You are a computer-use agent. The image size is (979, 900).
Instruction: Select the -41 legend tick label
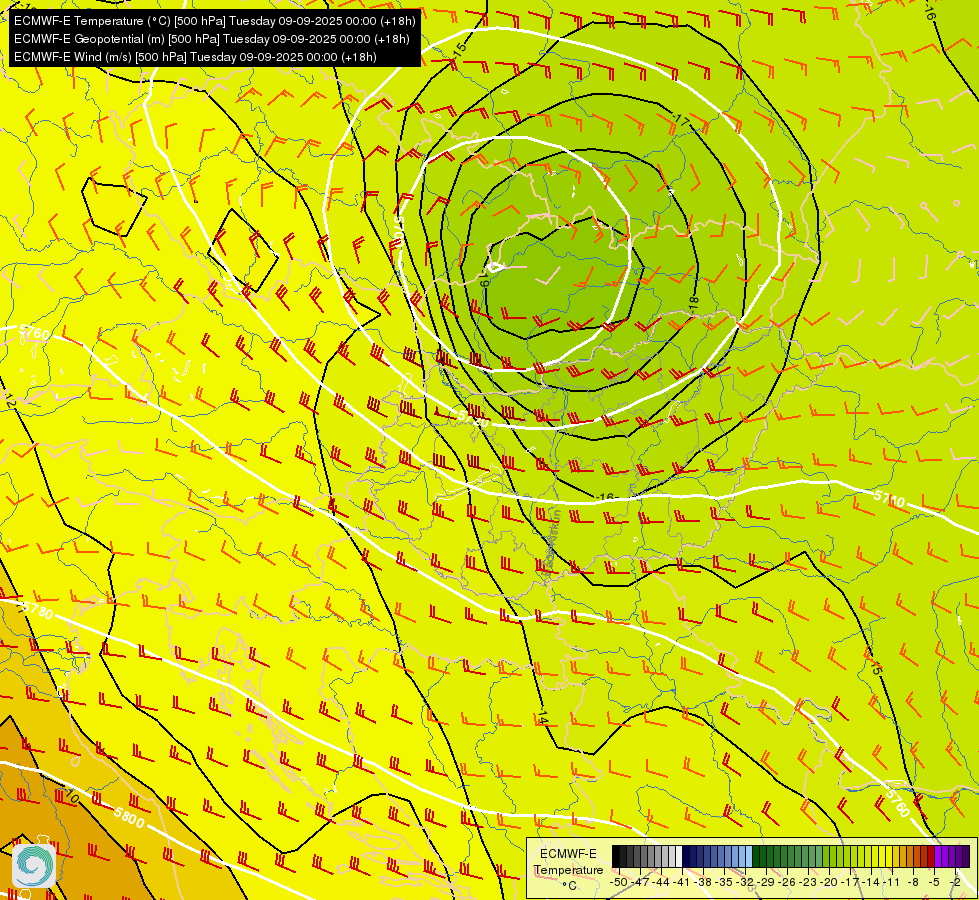[682, 882]
